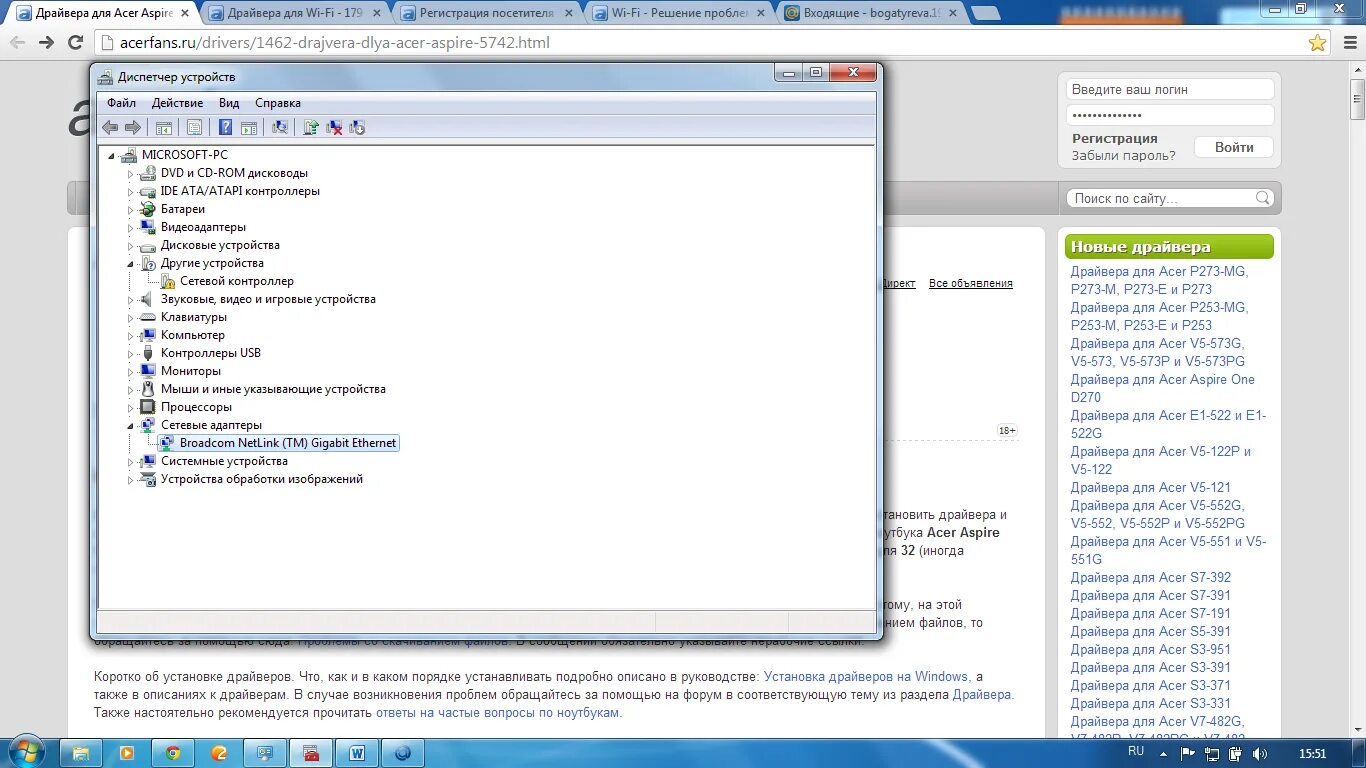The image size is (1366, 768).
Task: Focus Введите ваш логин field
Action: point(1170,89)
